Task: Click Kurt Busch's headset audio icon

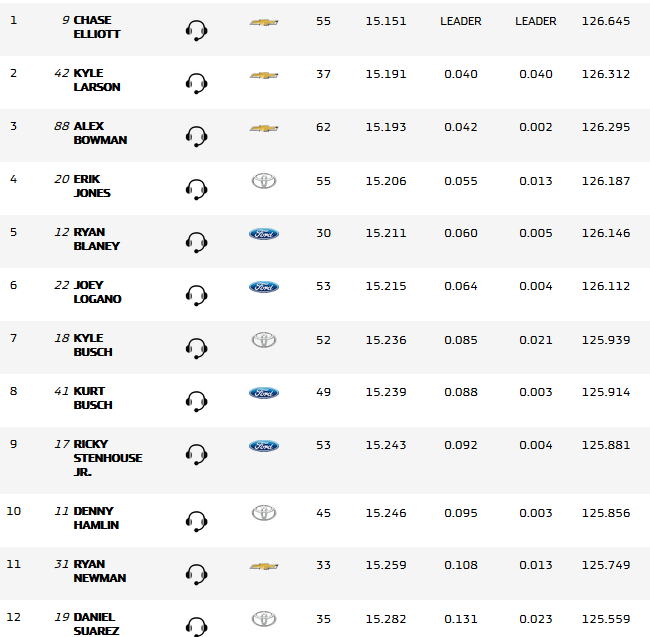Action: tap(197, 401)
